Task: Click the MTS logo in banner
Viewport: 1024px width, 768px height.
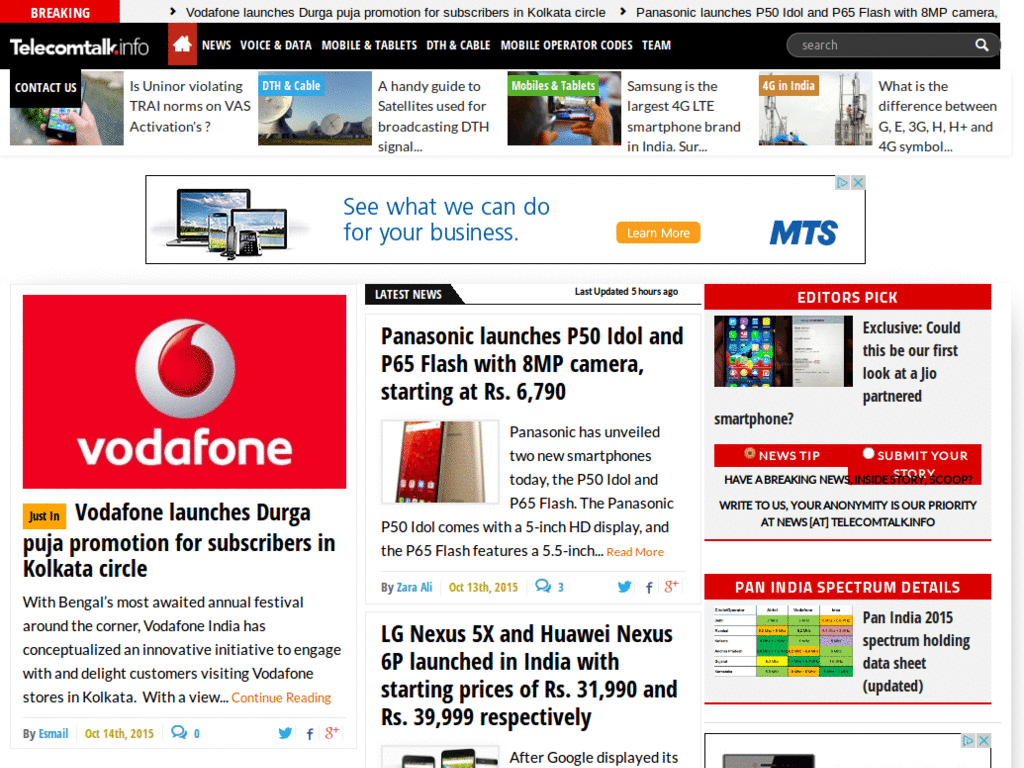Action: [x=803, y=232]
